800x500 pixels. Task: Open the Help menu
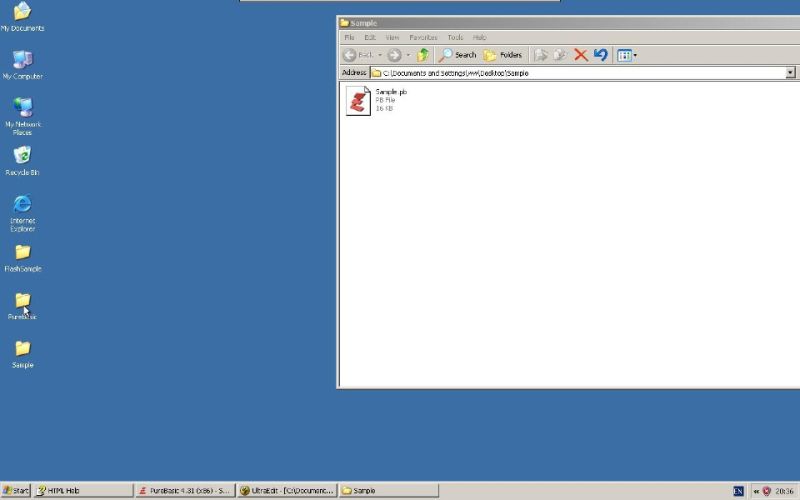[x=479, y=38]
